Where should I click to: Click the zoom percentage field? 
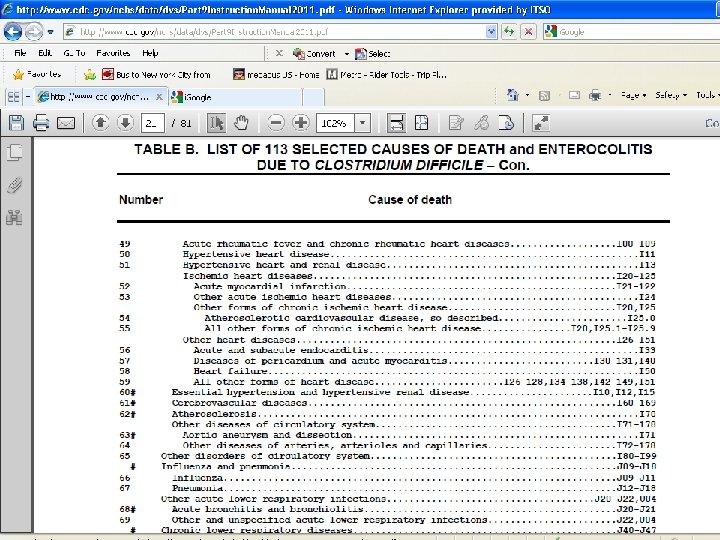tap(335, 123)
